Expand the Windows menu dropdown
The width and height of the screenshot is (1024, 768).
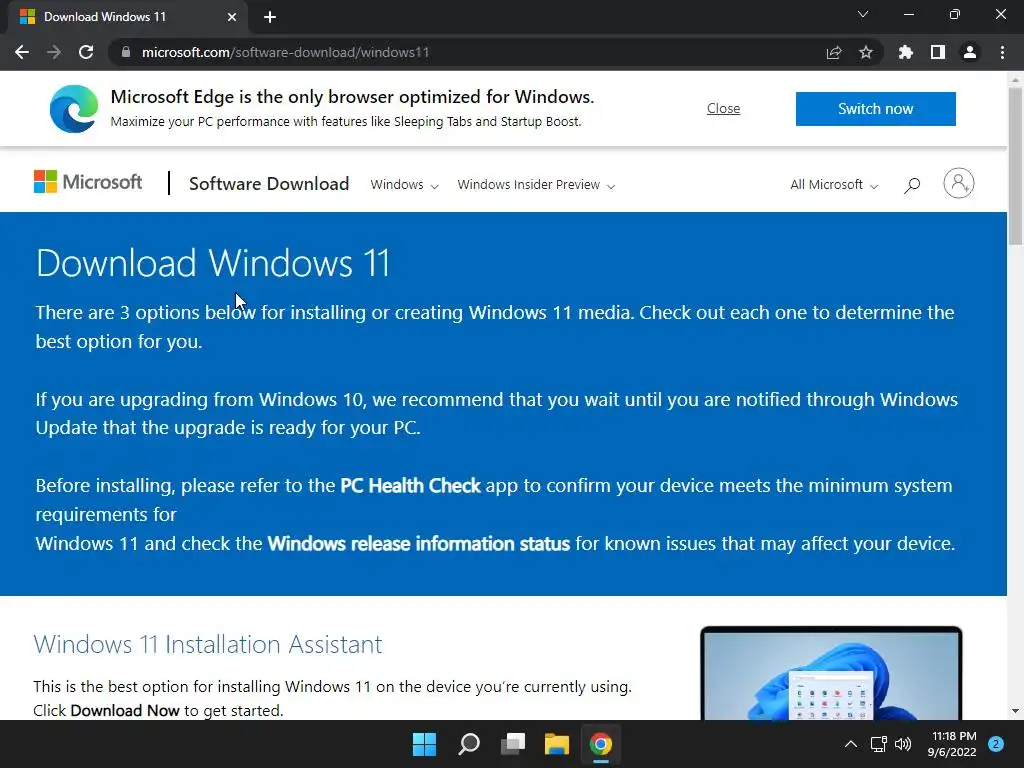click(x=404, y=185)
